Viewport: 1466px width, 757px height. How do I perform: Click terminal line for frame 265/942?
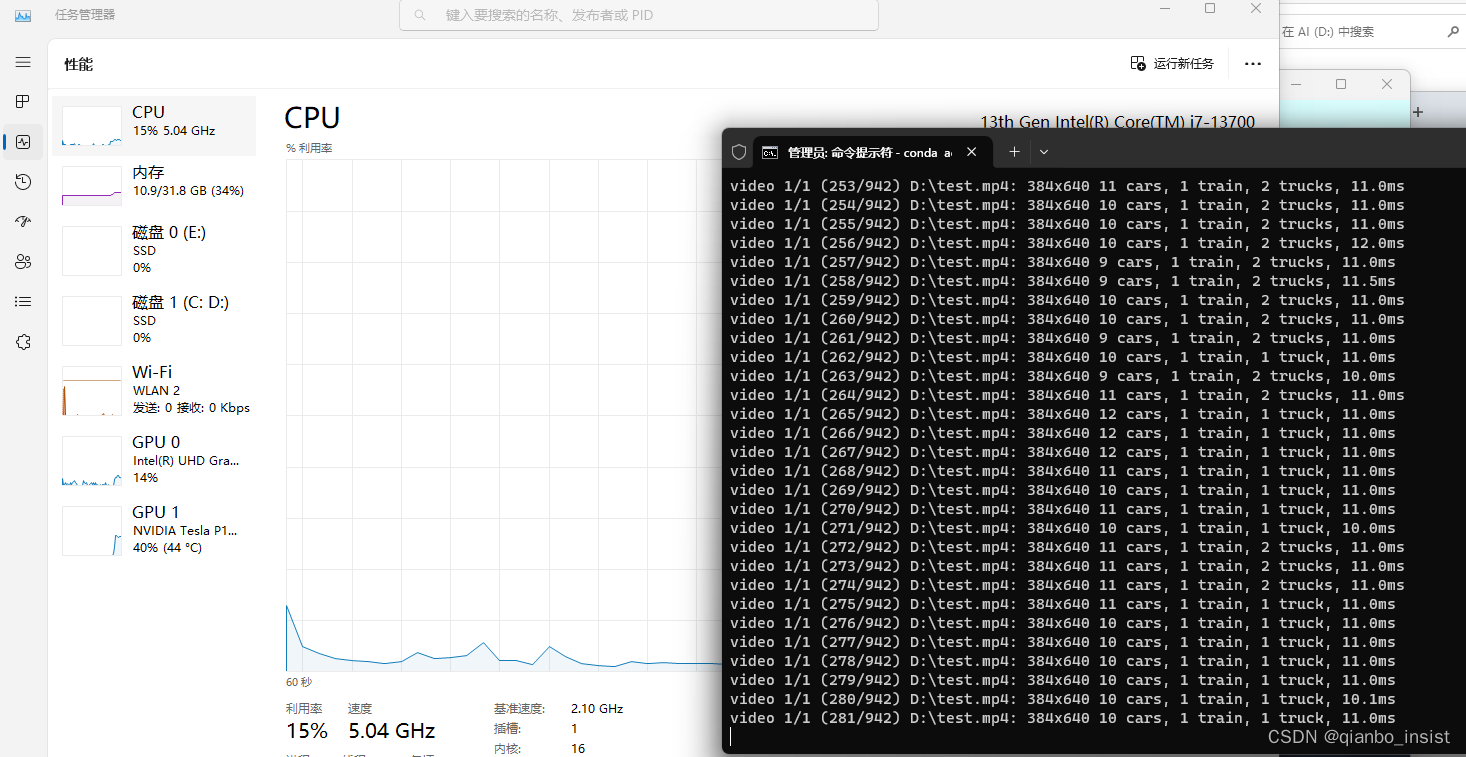[1063, 414]
